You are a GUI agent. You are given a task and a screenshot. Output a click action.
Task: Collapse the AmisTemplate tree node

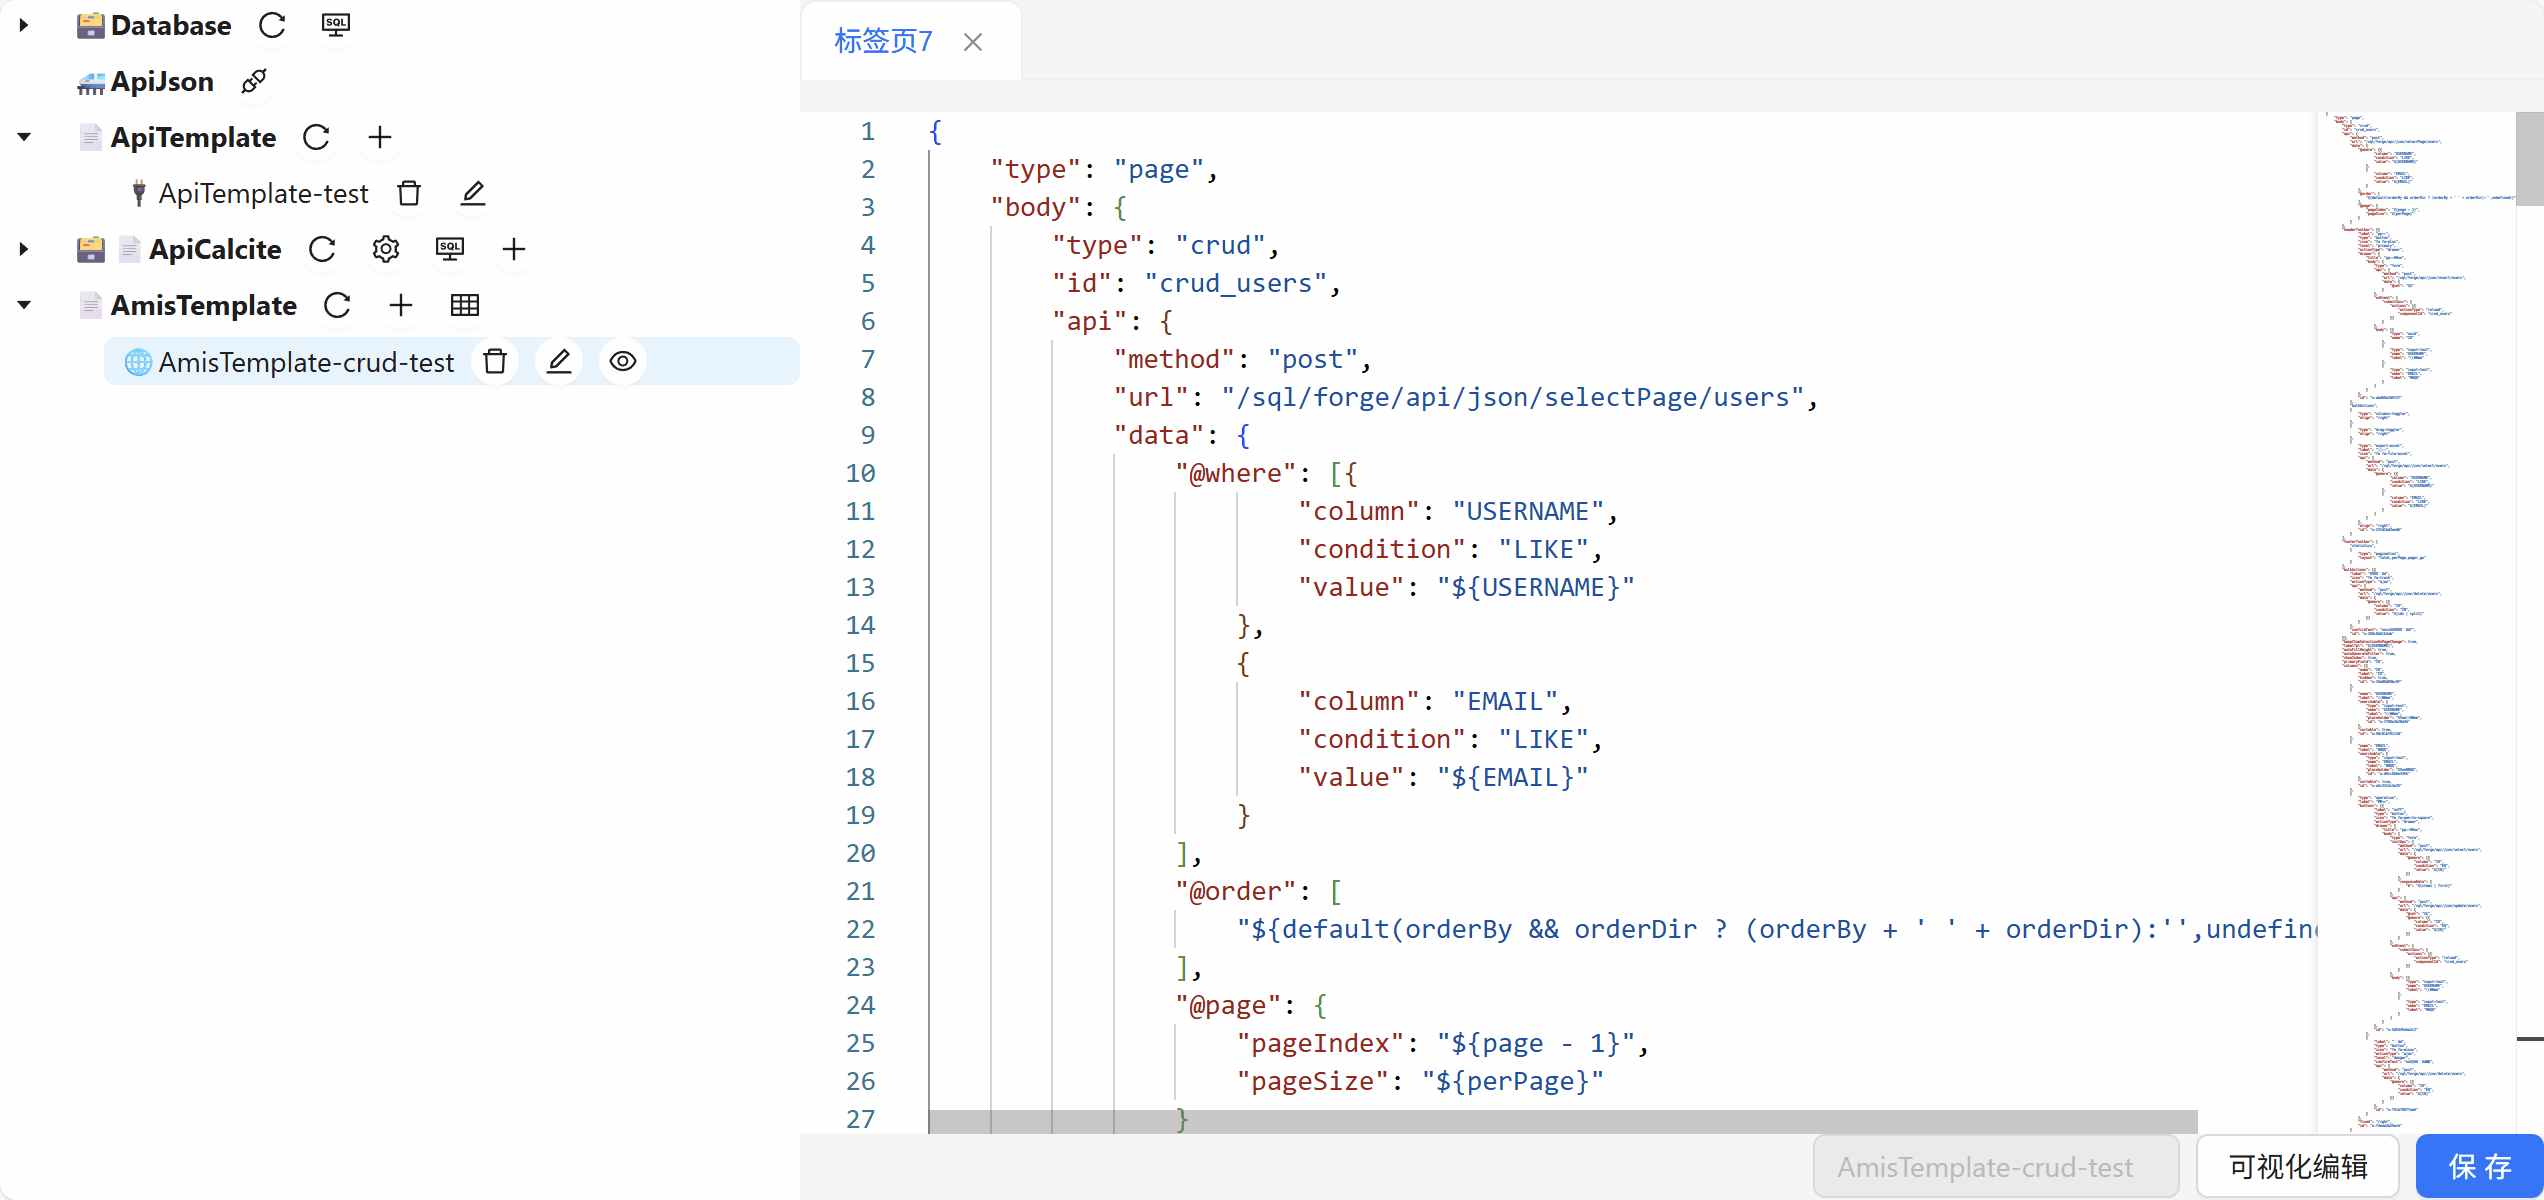point(24,305)
